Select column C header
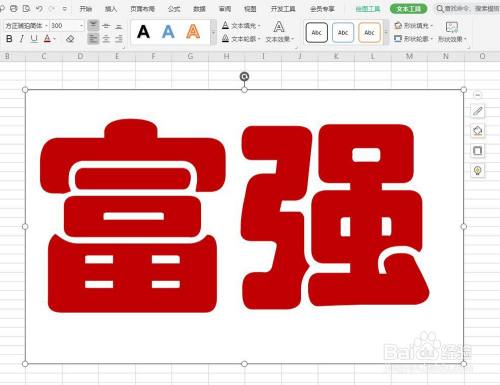Screen dimensions: 500x385 (44, 56)
